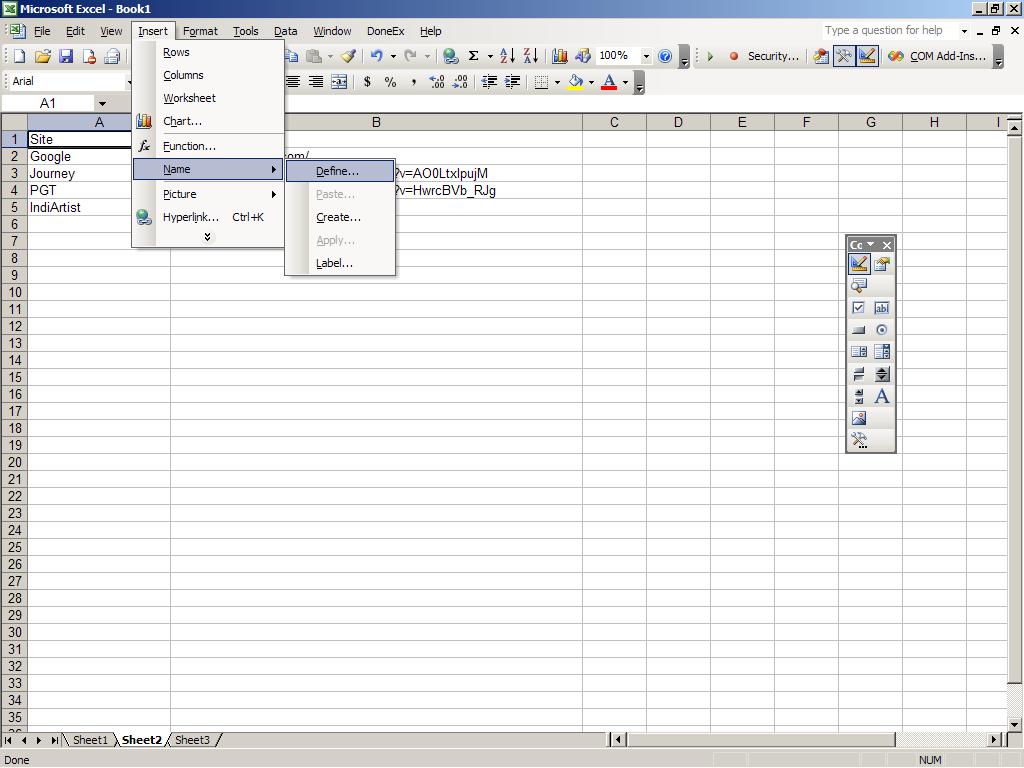This screenshot has width=1024, height=768.
Task: Click the AutoSum icon
Action: click(473, 56)
